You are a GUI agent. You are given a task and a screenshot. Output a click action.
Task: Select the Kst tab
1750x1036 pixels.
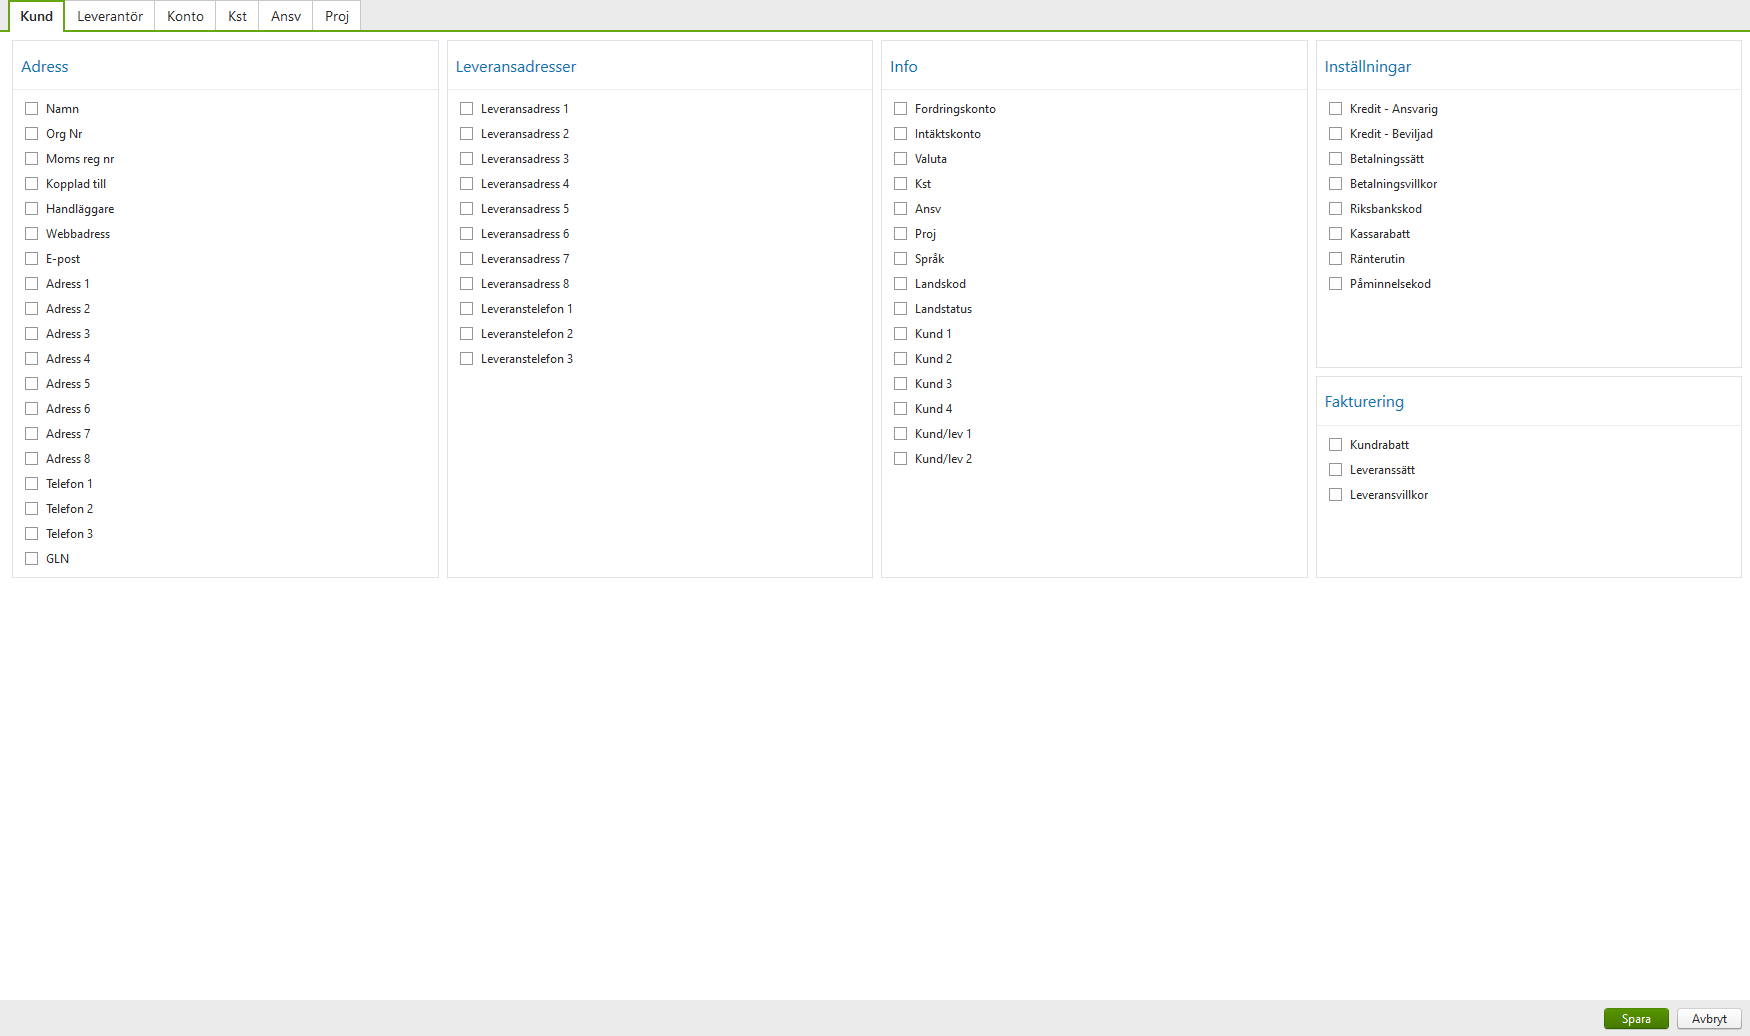[236, 16]
